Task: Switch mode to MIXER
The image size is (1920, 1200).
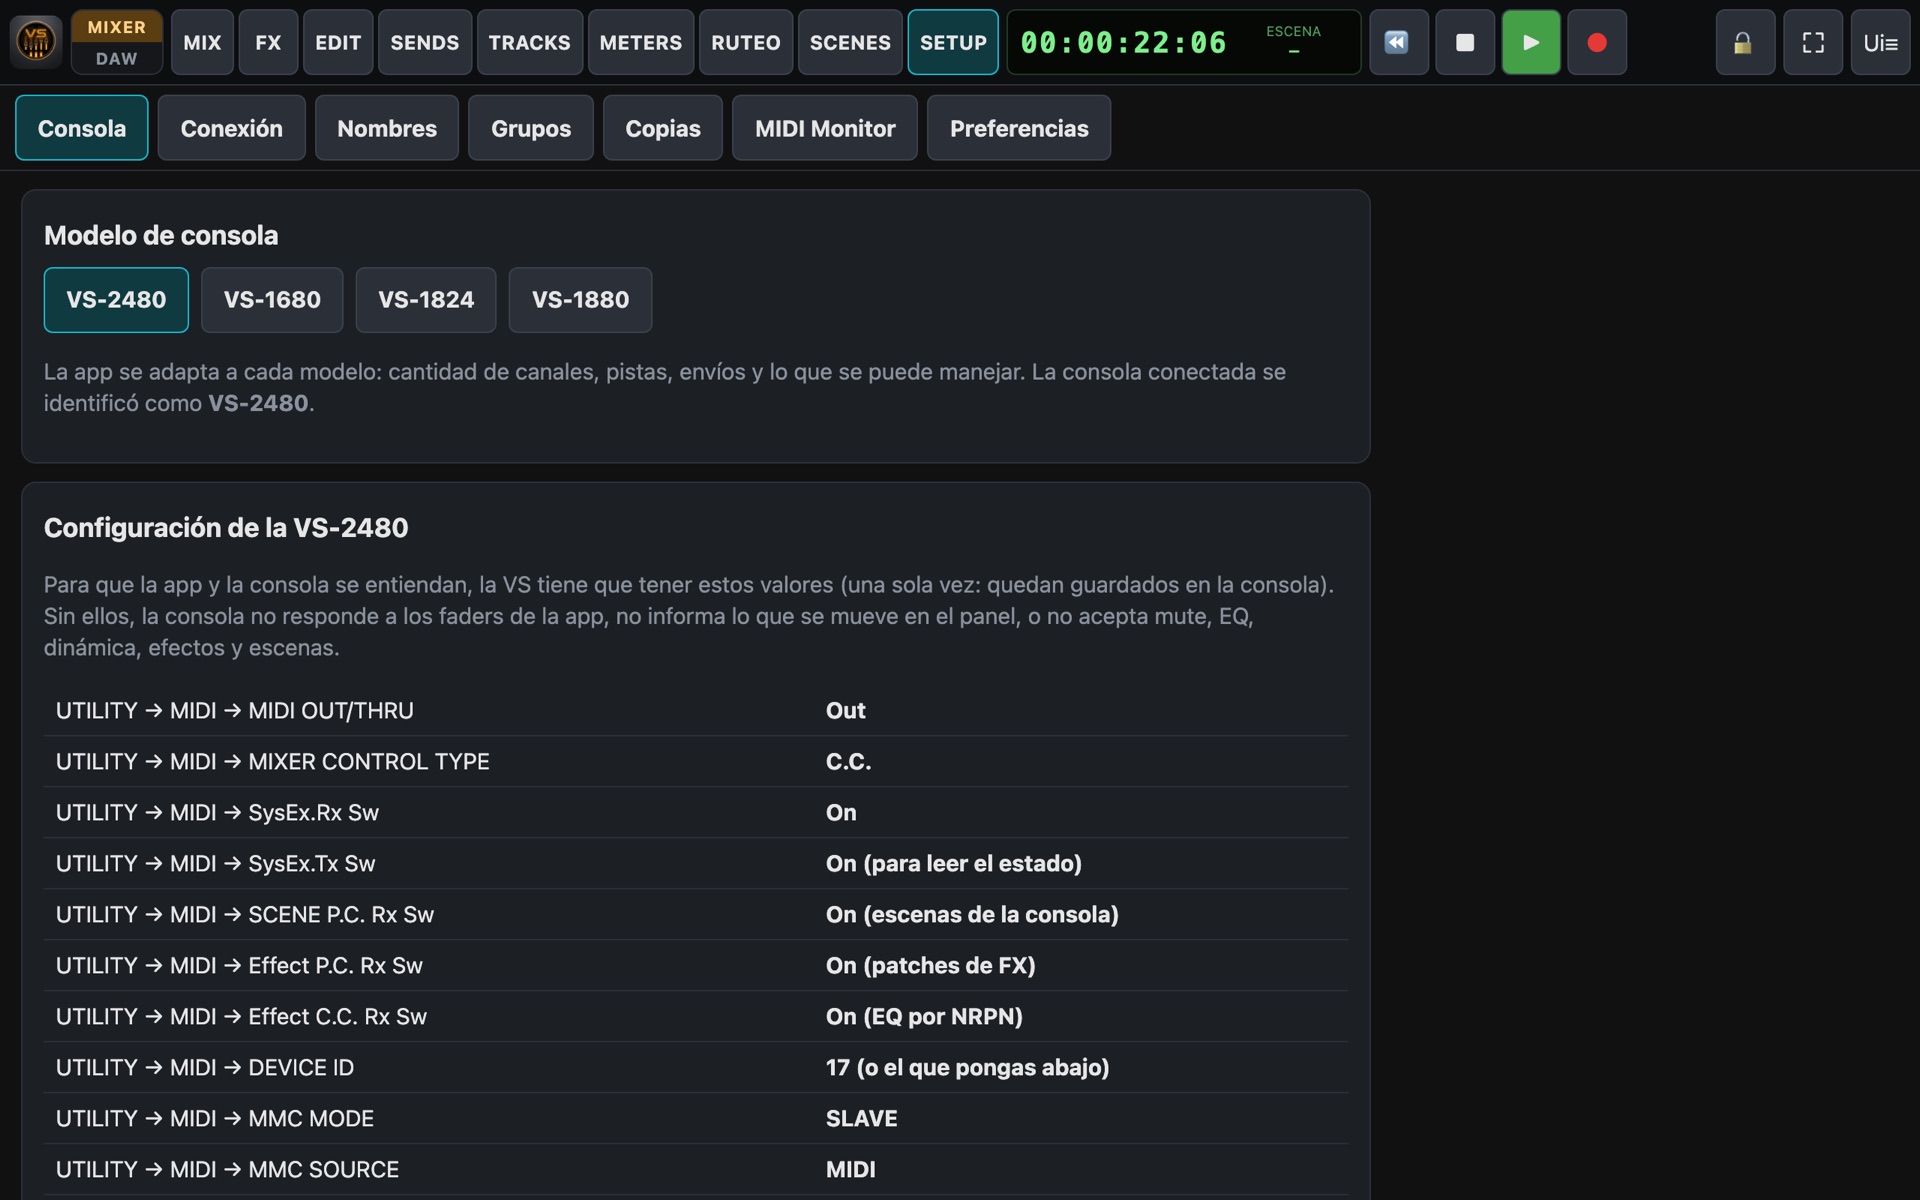Action: 117,27
